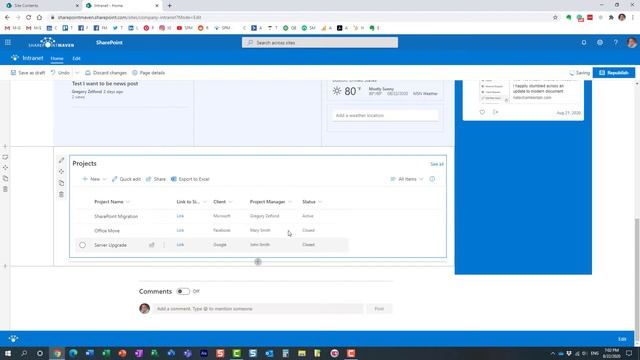Viewport: 640px width, 360px height.
Task: Click the Post comment button
Action: click(379, 309)
